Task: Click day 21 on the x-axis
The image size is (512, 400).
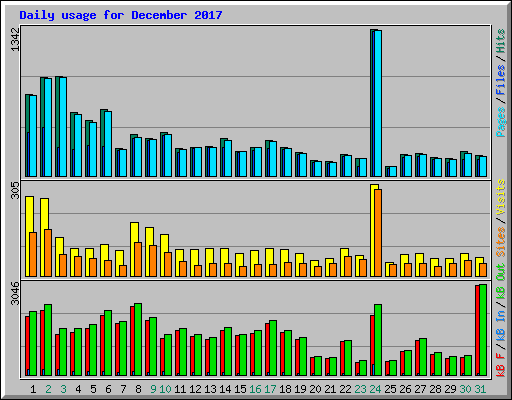Action: 330,389
